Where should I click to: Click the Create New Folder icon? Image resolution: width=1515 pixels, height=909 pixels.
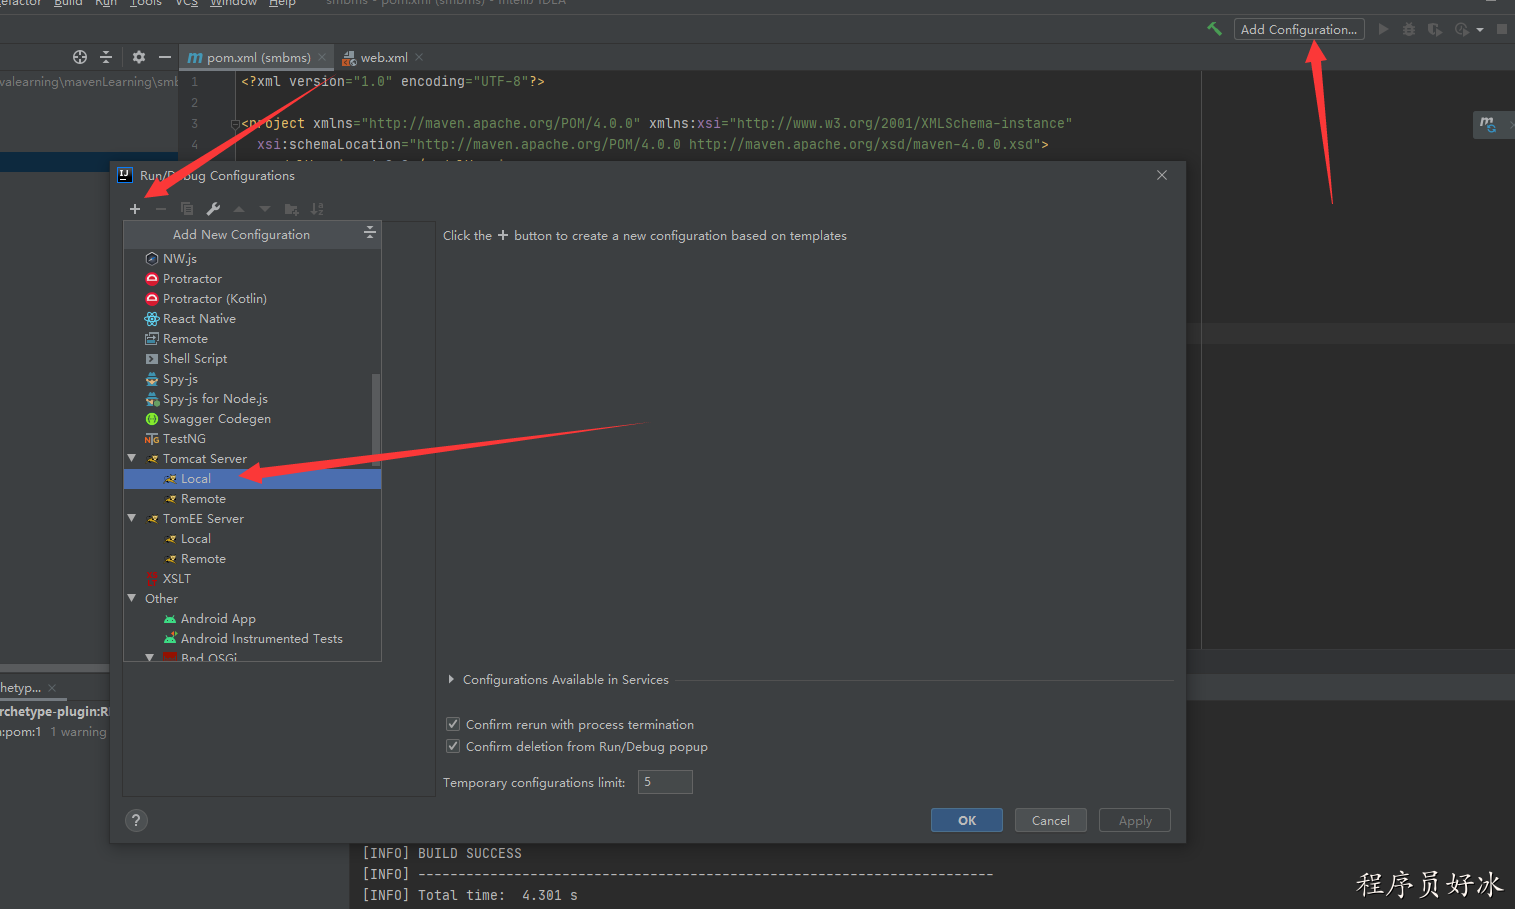[291, 209]
